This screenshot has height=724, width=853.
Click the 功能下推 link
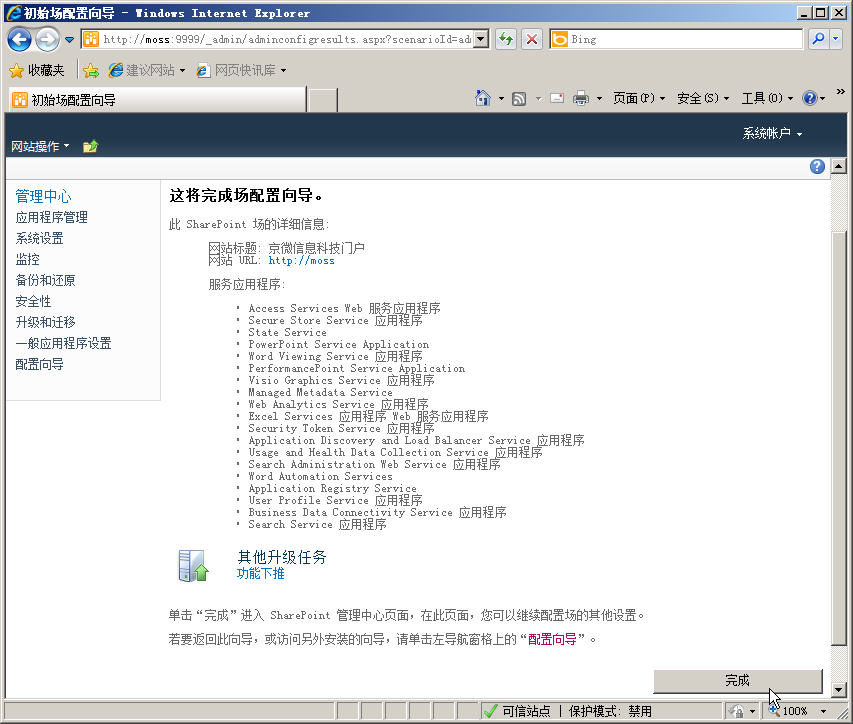point(261,573)
